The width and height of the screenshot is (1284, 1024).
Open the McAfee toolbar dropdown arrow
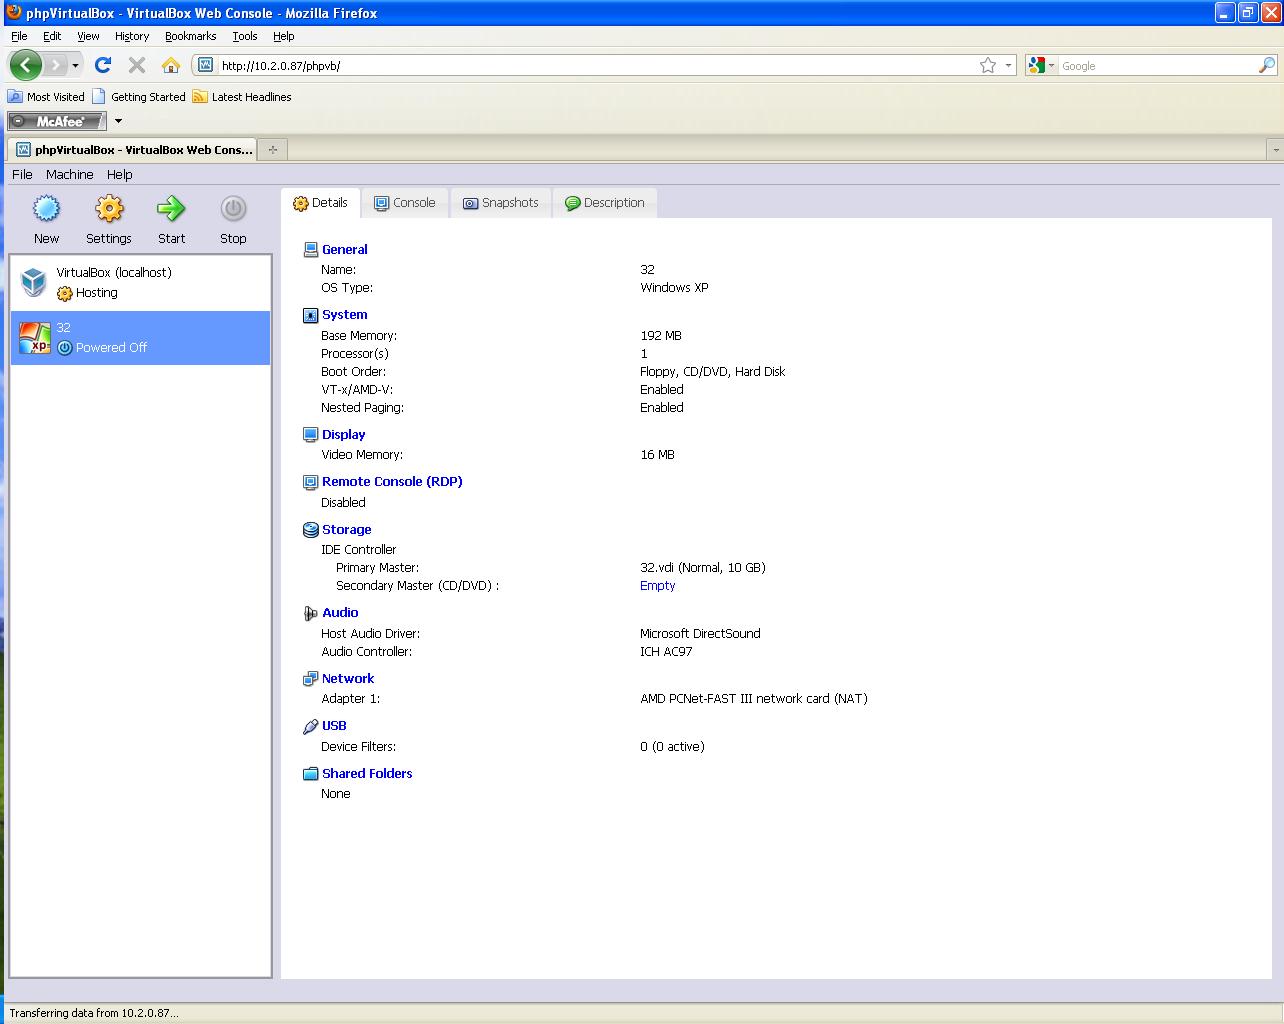tap(118, 121)
